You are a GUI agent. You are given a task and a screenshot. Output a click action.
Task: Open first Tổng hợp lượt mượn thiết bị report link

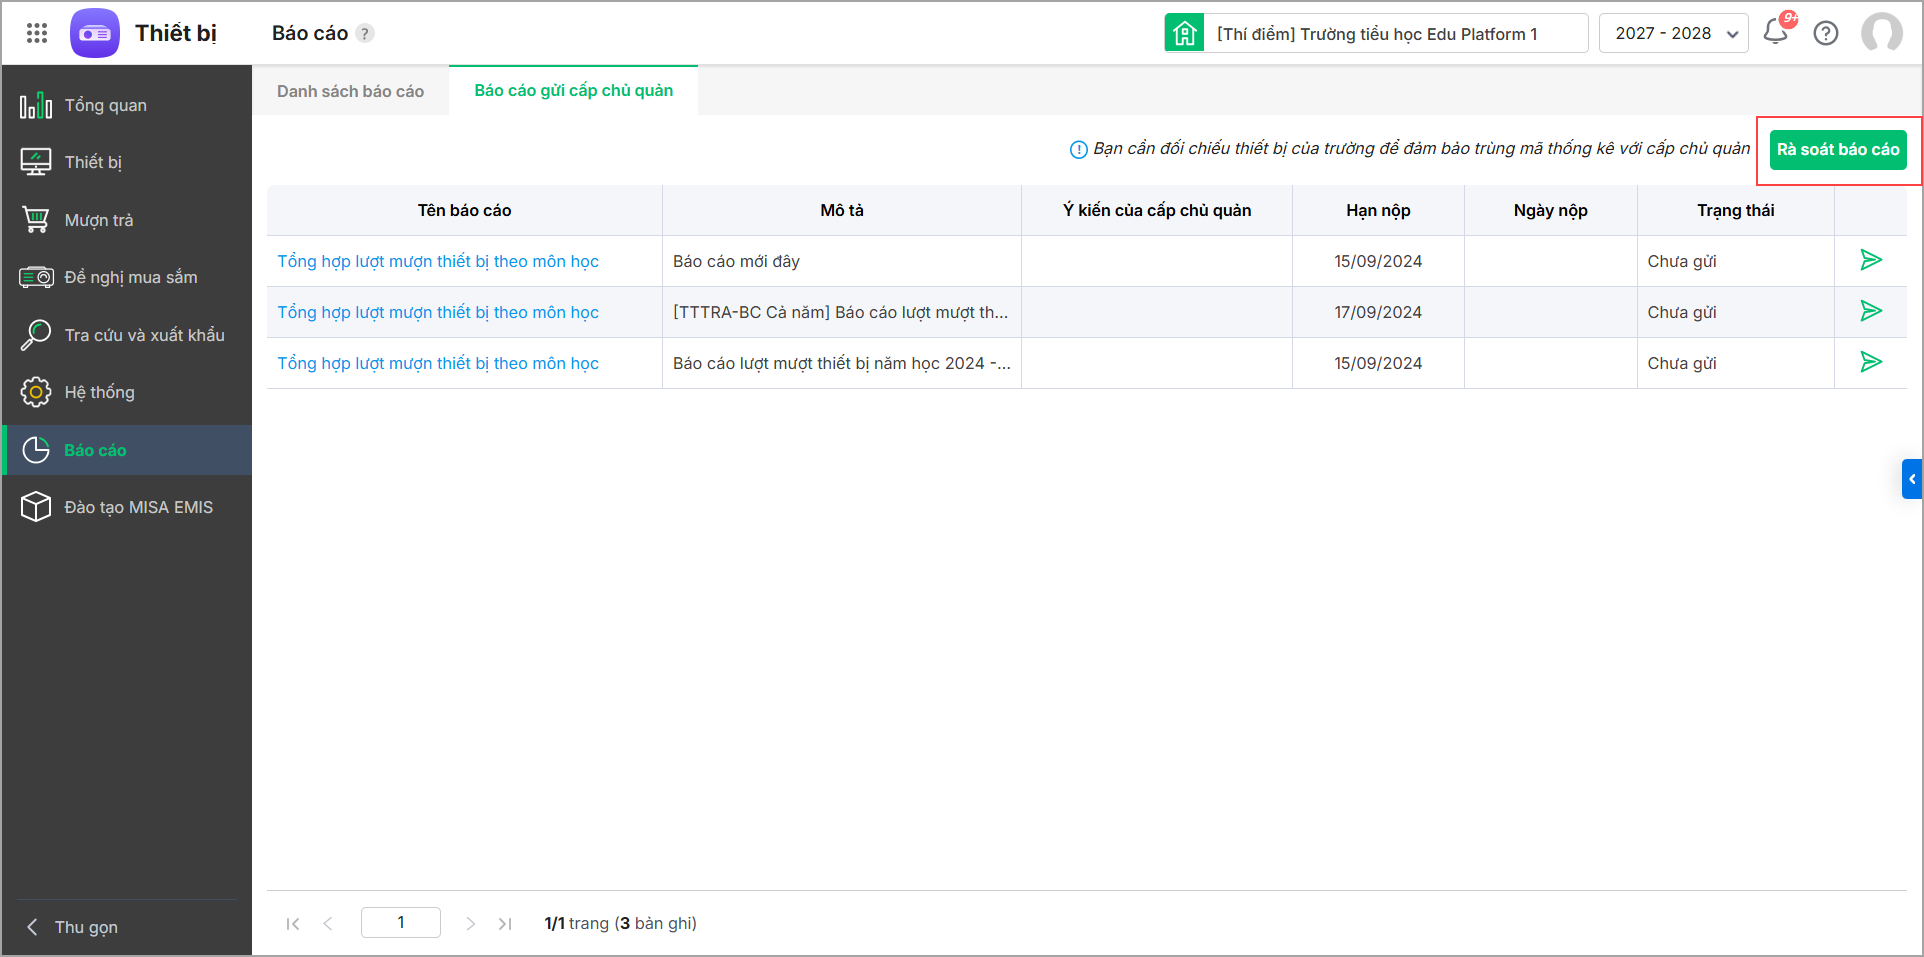tap(438, 261)
